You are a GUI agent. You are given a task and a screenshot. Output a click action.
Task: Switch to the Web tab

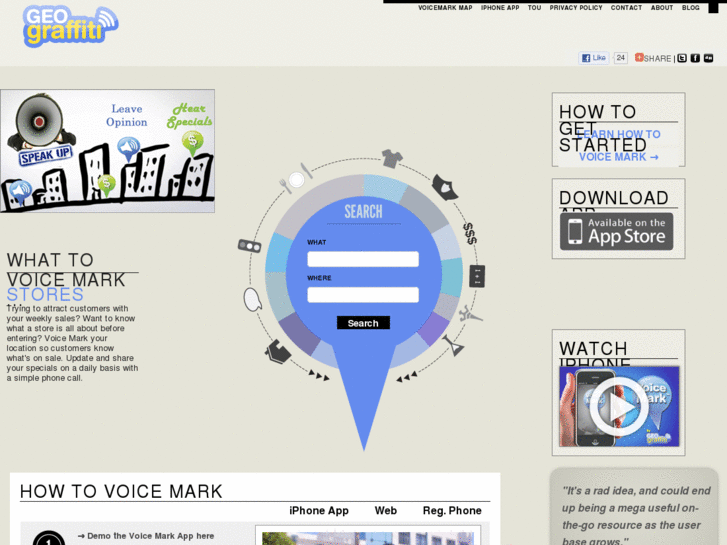pos(386,511)
